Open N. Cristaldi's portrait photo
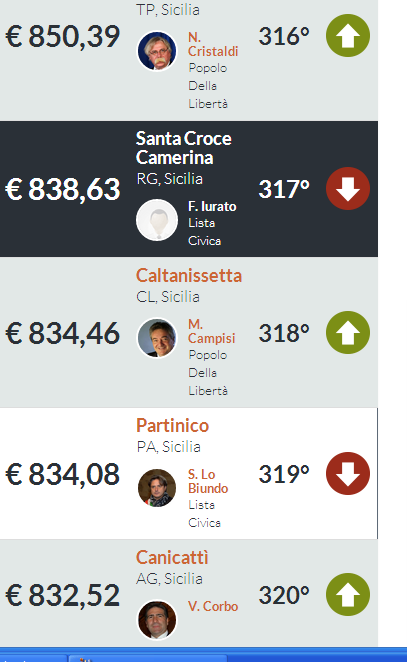 [x=157, y=51]
